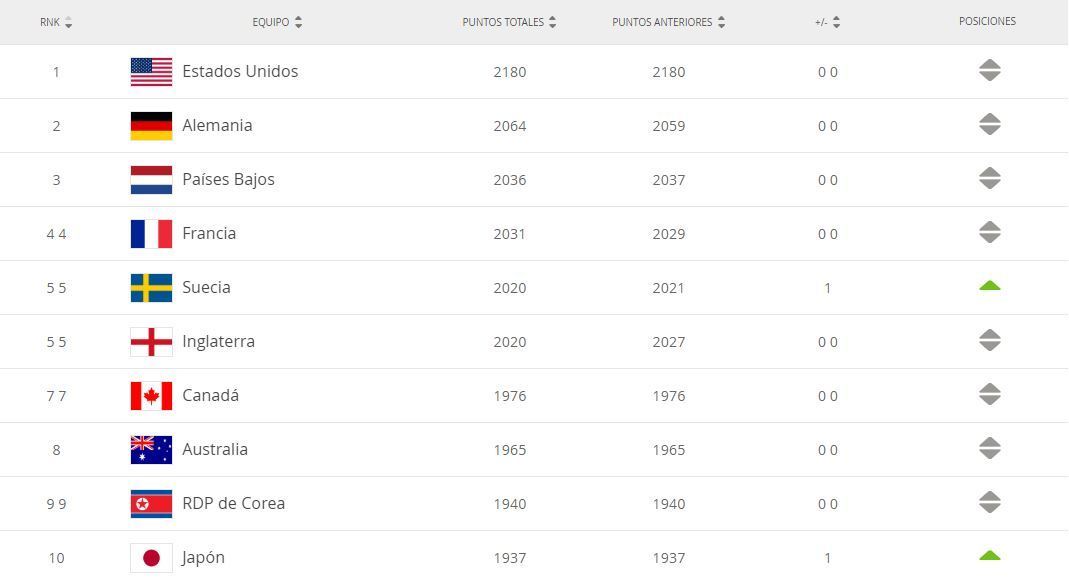Open the Estados Unidos team link
Viewport: 1069px width, 580px height.
[240, 72]
